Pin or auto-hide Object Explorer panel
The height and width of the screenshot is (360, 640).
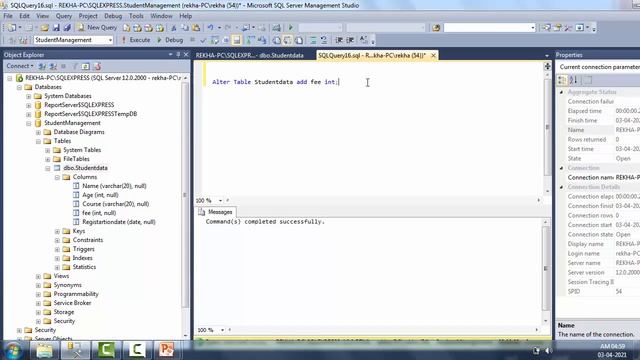178,54
